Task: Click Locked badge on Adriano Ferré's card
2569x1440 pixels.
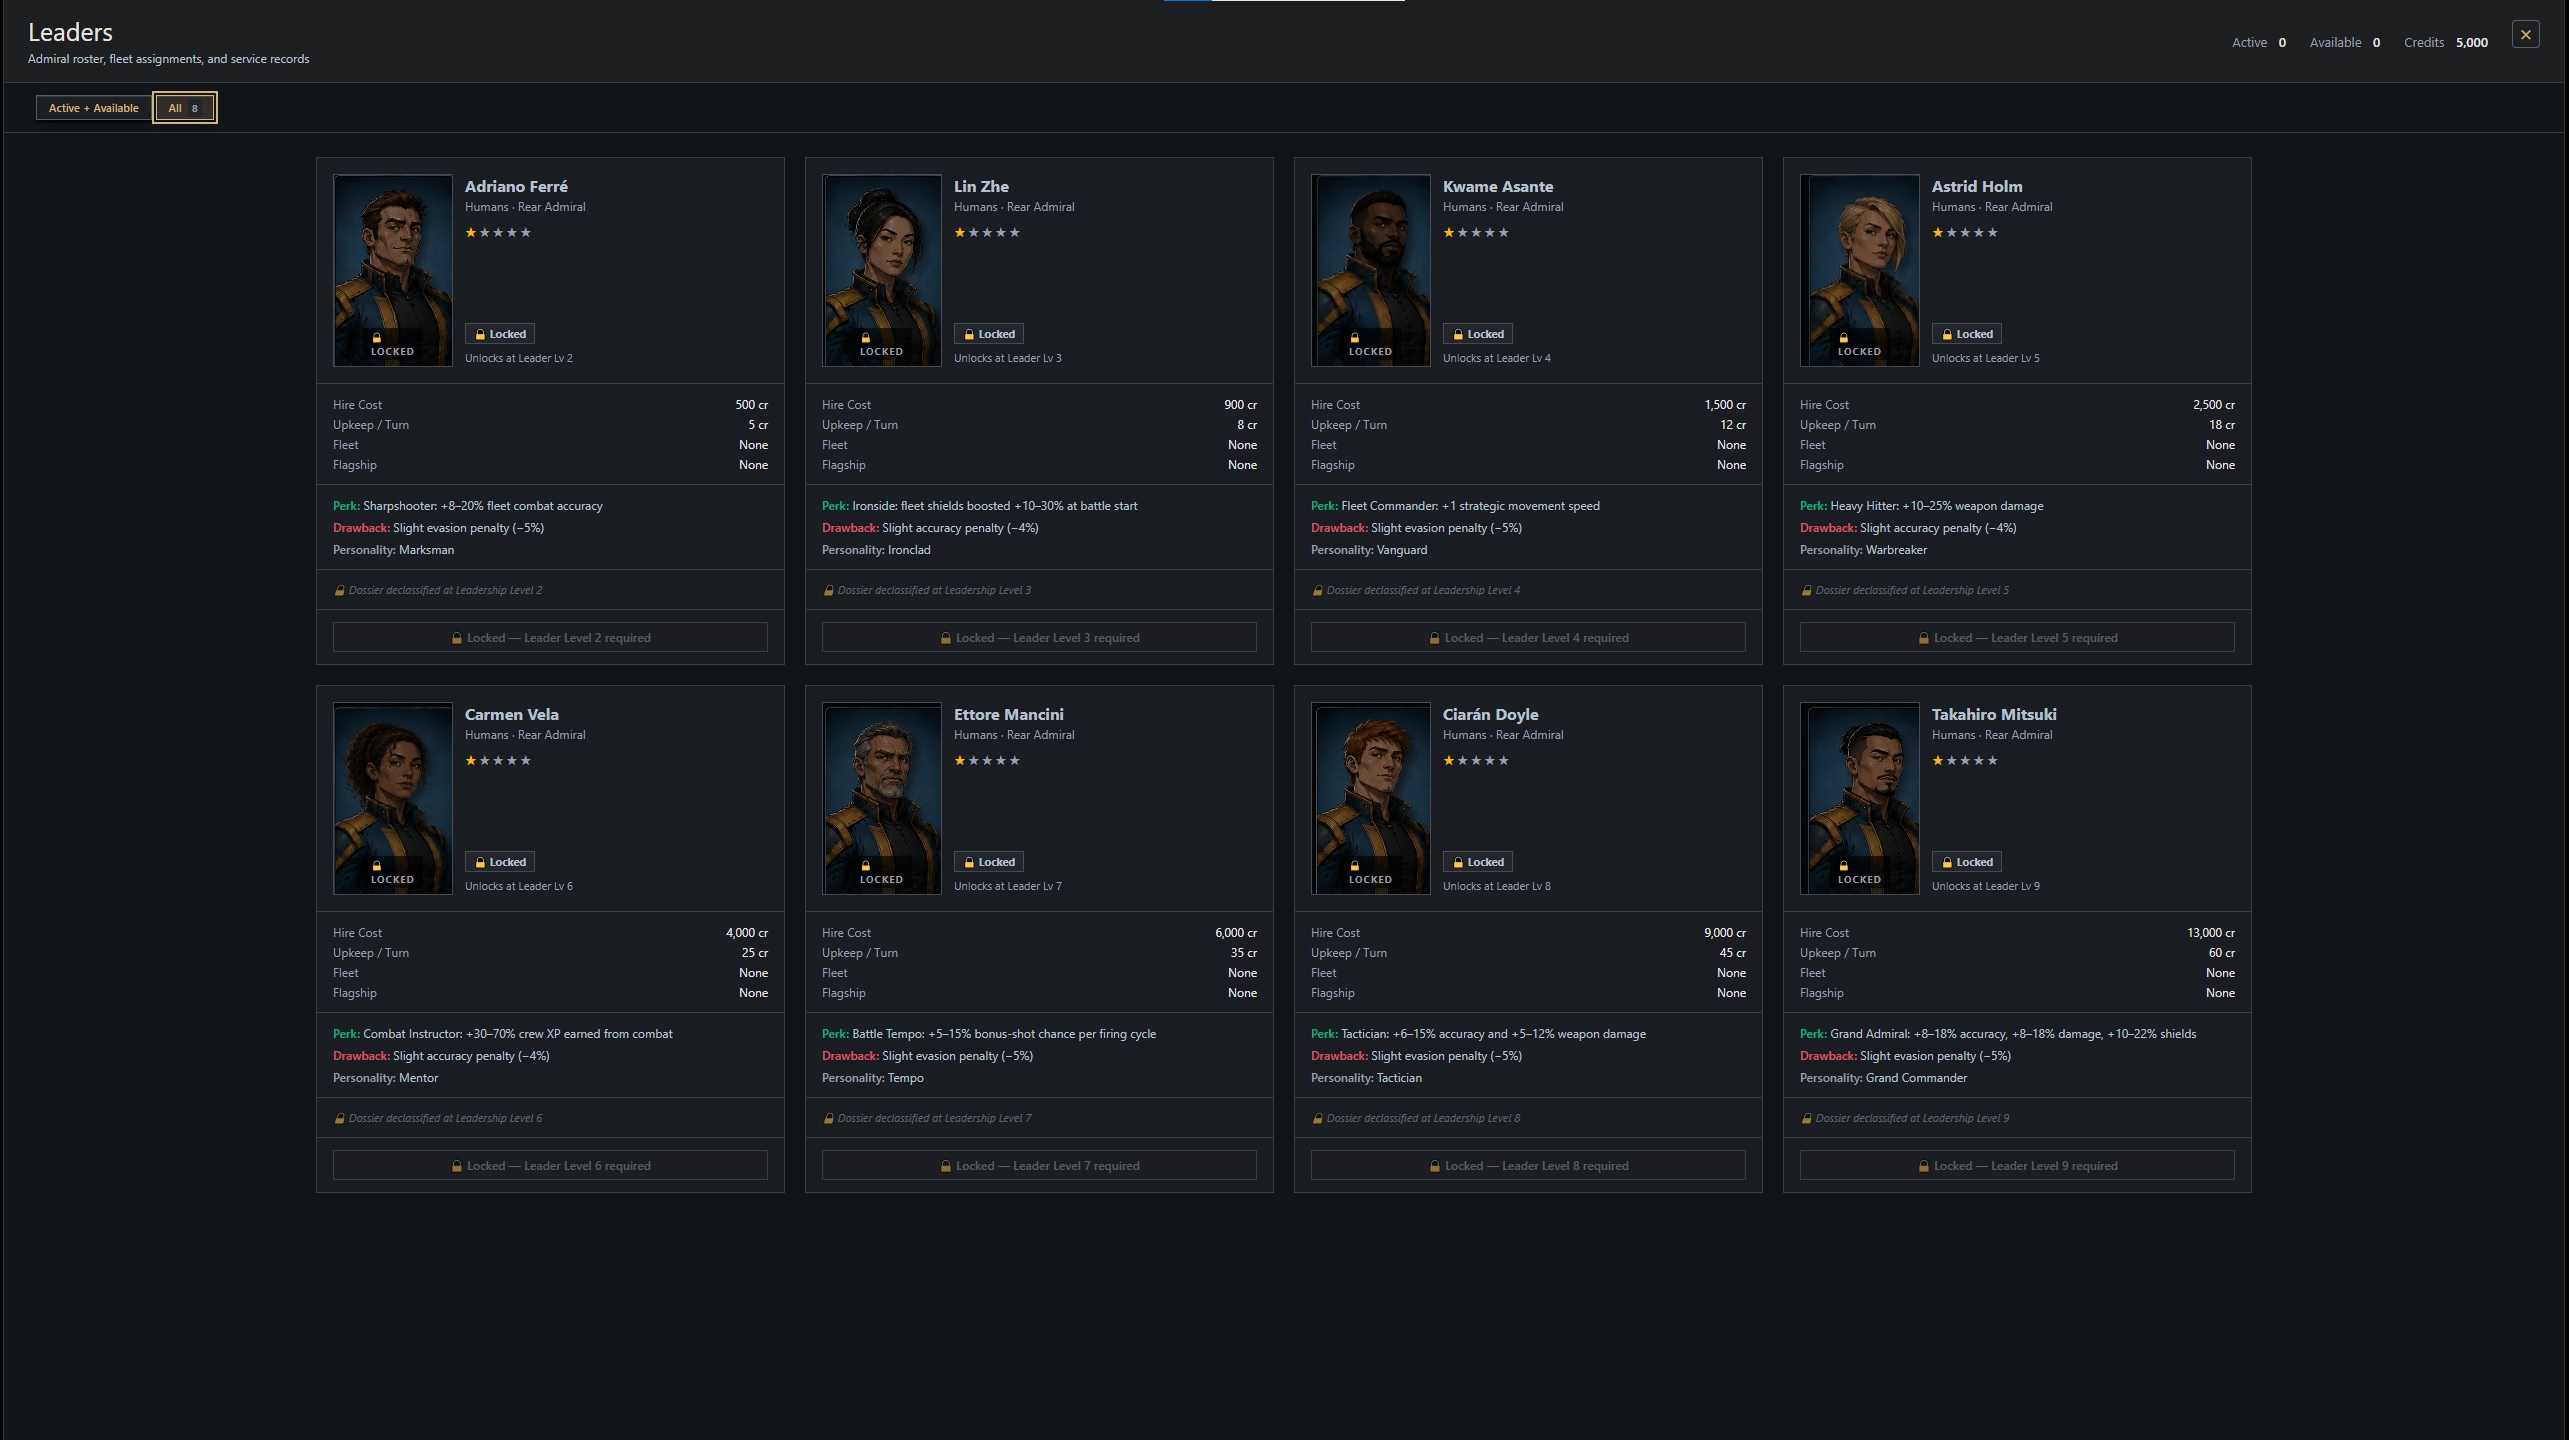Action: pyautogui.click(x=500, y=334)
